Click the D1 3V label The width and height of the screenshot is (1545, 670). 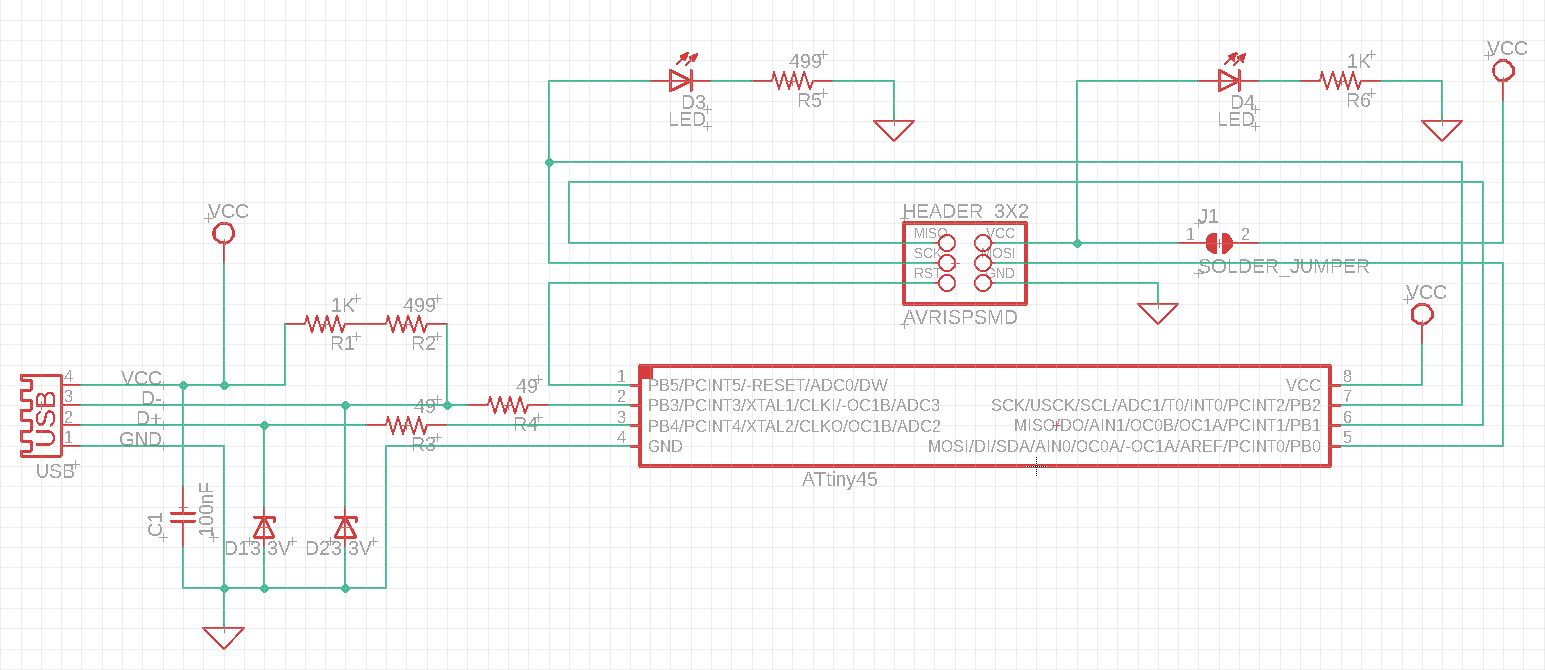click(260, 548)
